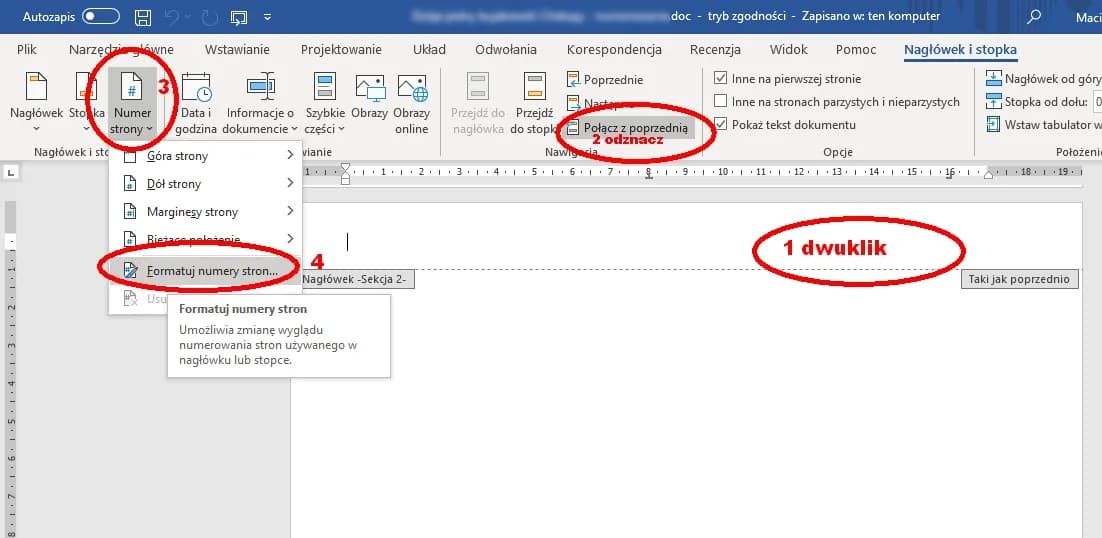Select Formatuj numery stron menu item
1102x538 pixels.
coord(211,271)
